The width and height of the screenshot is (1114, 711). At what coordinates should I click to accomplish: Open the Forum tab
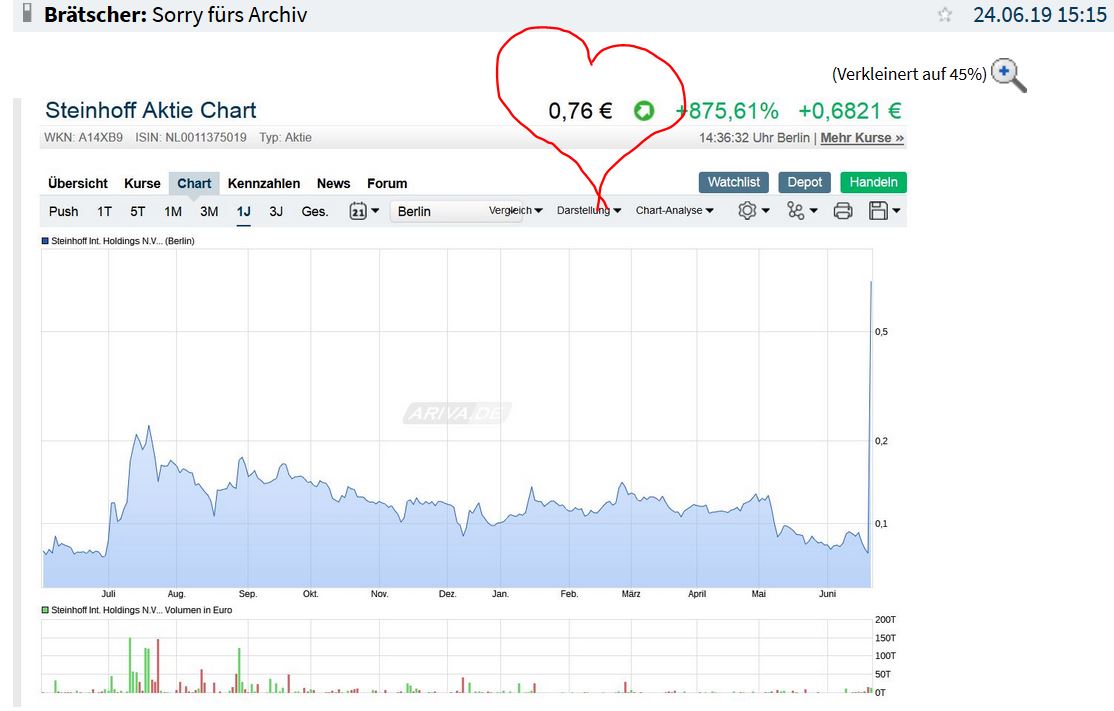[x=387, y=183]
